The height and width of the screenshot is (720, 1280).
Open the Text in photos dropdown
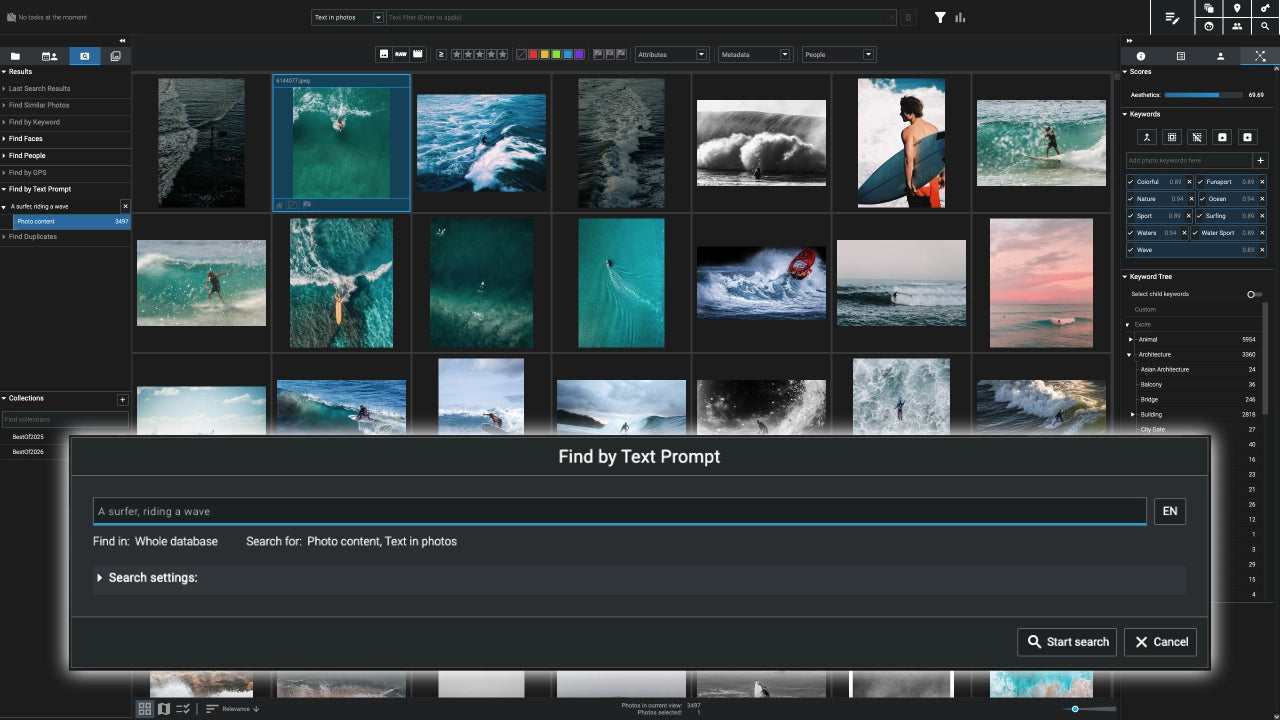tap(347, 17)
